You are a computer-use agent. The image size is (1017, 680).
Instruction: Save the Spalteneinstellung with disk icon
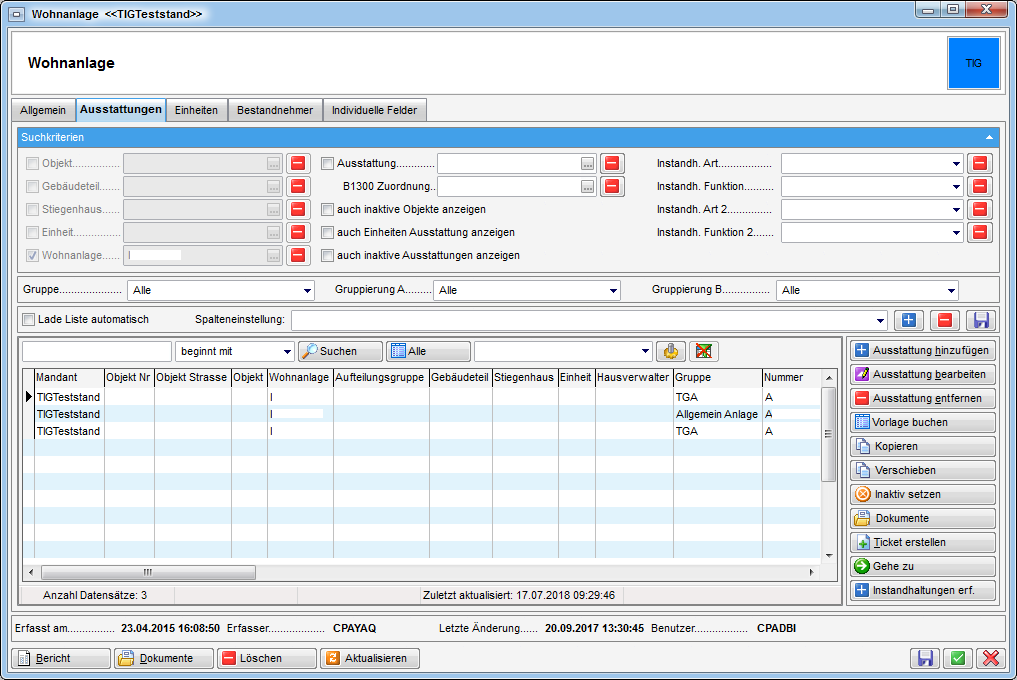click(981, 320)
